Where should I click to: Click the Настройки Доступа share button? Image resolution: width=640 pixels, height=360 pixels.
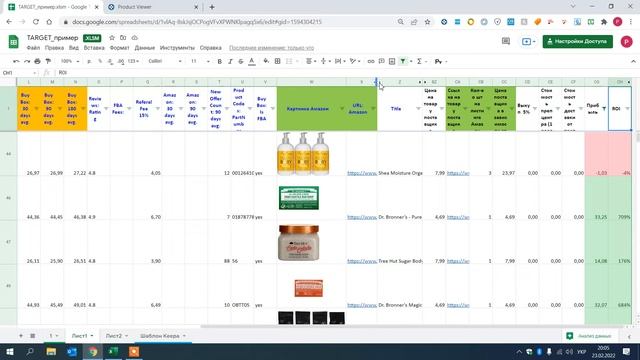coord(578,41)
